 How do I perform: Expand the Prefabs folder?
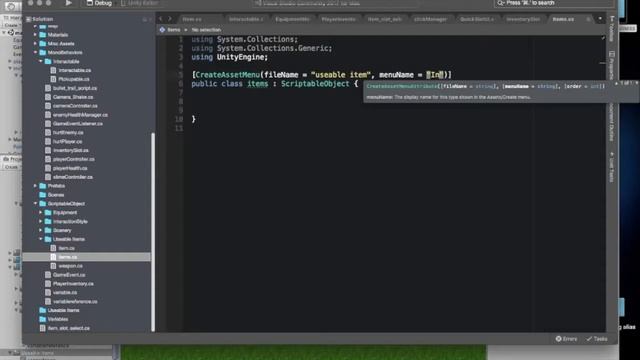[x=36, y=186]
